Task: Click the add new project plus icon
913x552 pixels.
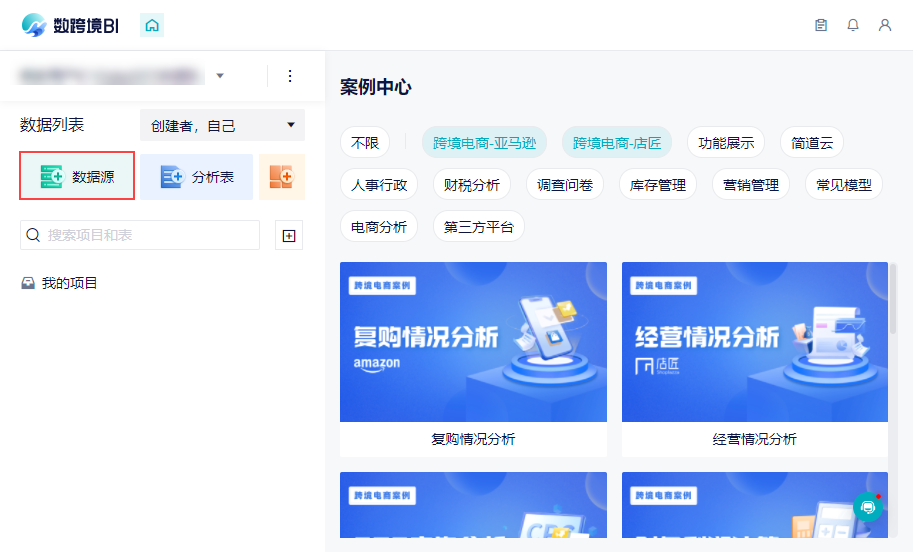Action: (x=289, y=236)
